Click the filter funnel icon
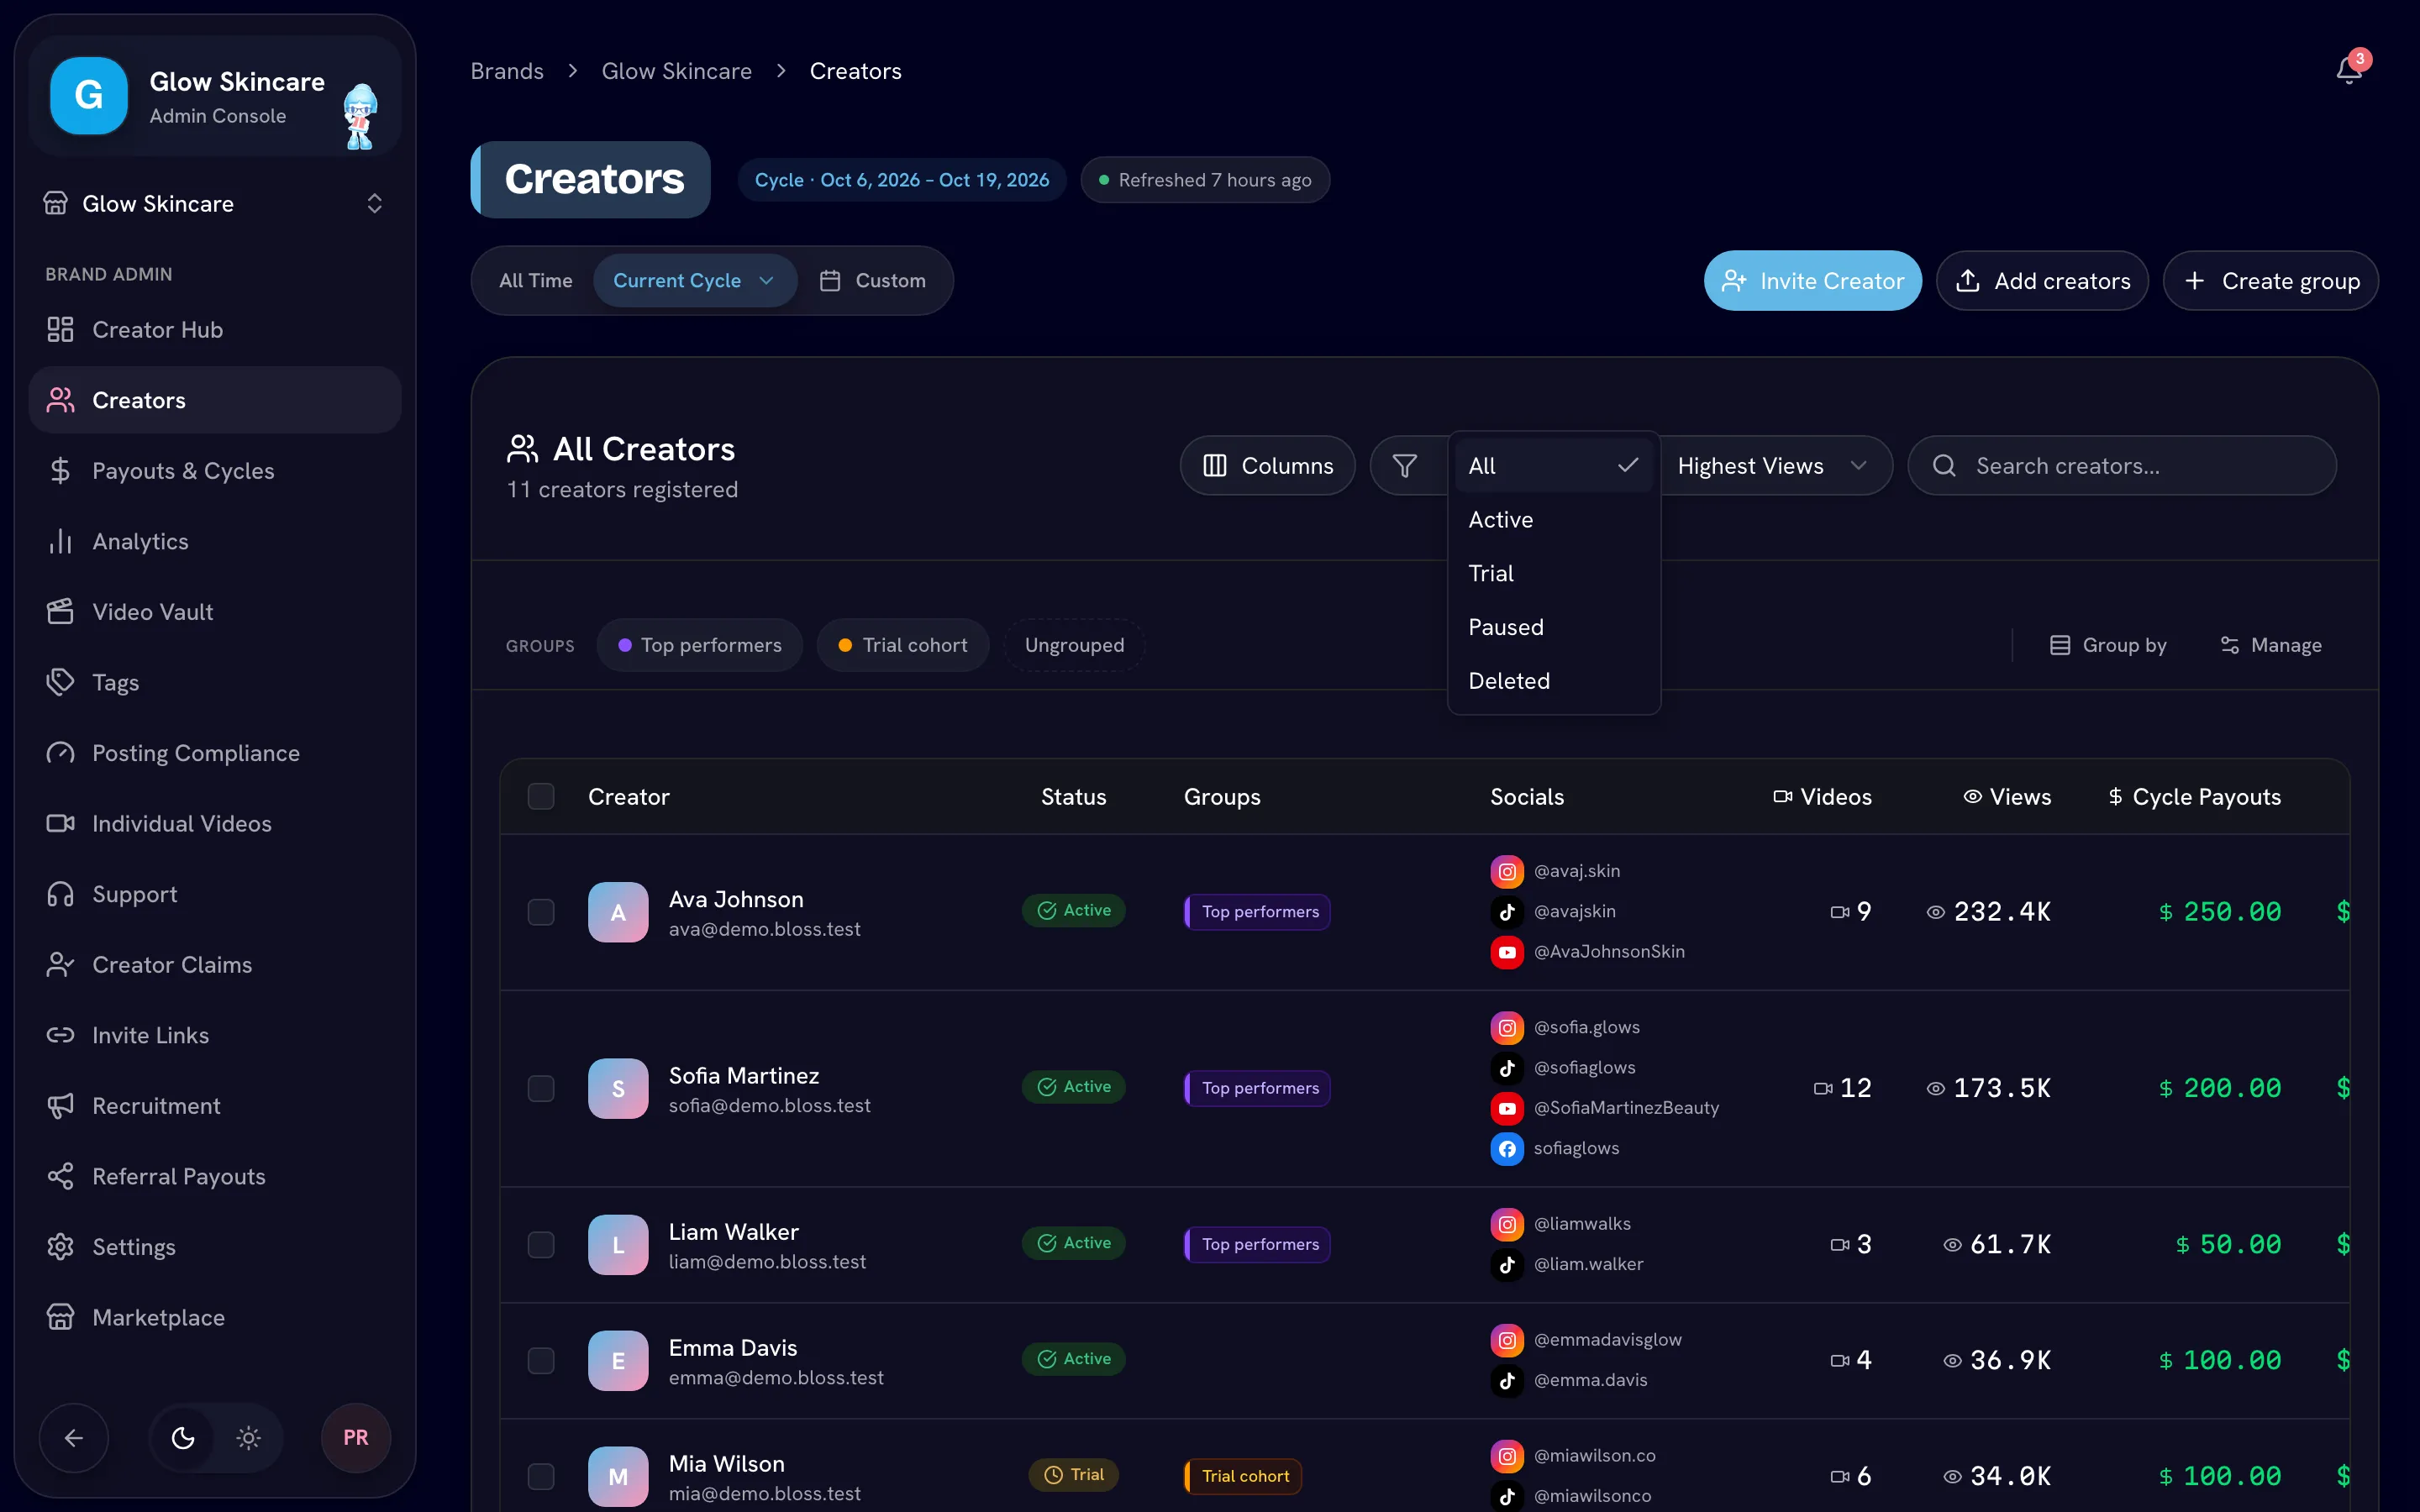The height and width of the screenshot is (1512, 2420). pyautogui.click(x=1404, y=466)
